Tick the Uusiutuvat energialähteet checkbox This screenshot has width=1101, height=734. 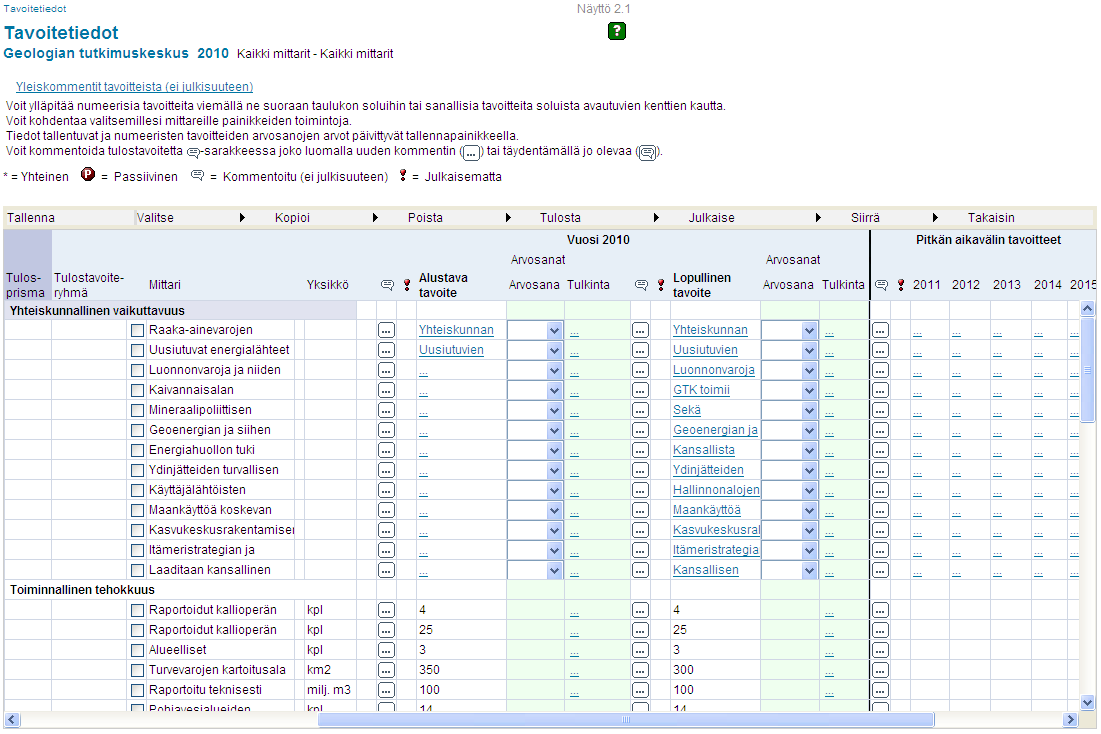coord(138,350)
